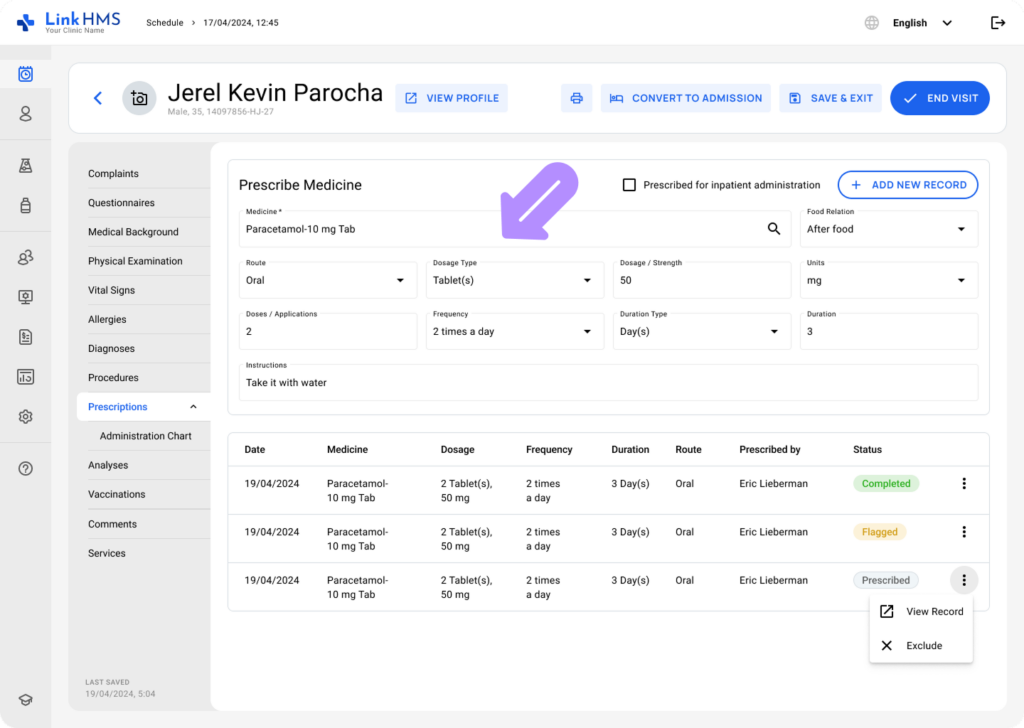The width and height of the screenshot is (1024, 728).
Task: Open the Frequency dropdown
Action: [x=514, y=332]
